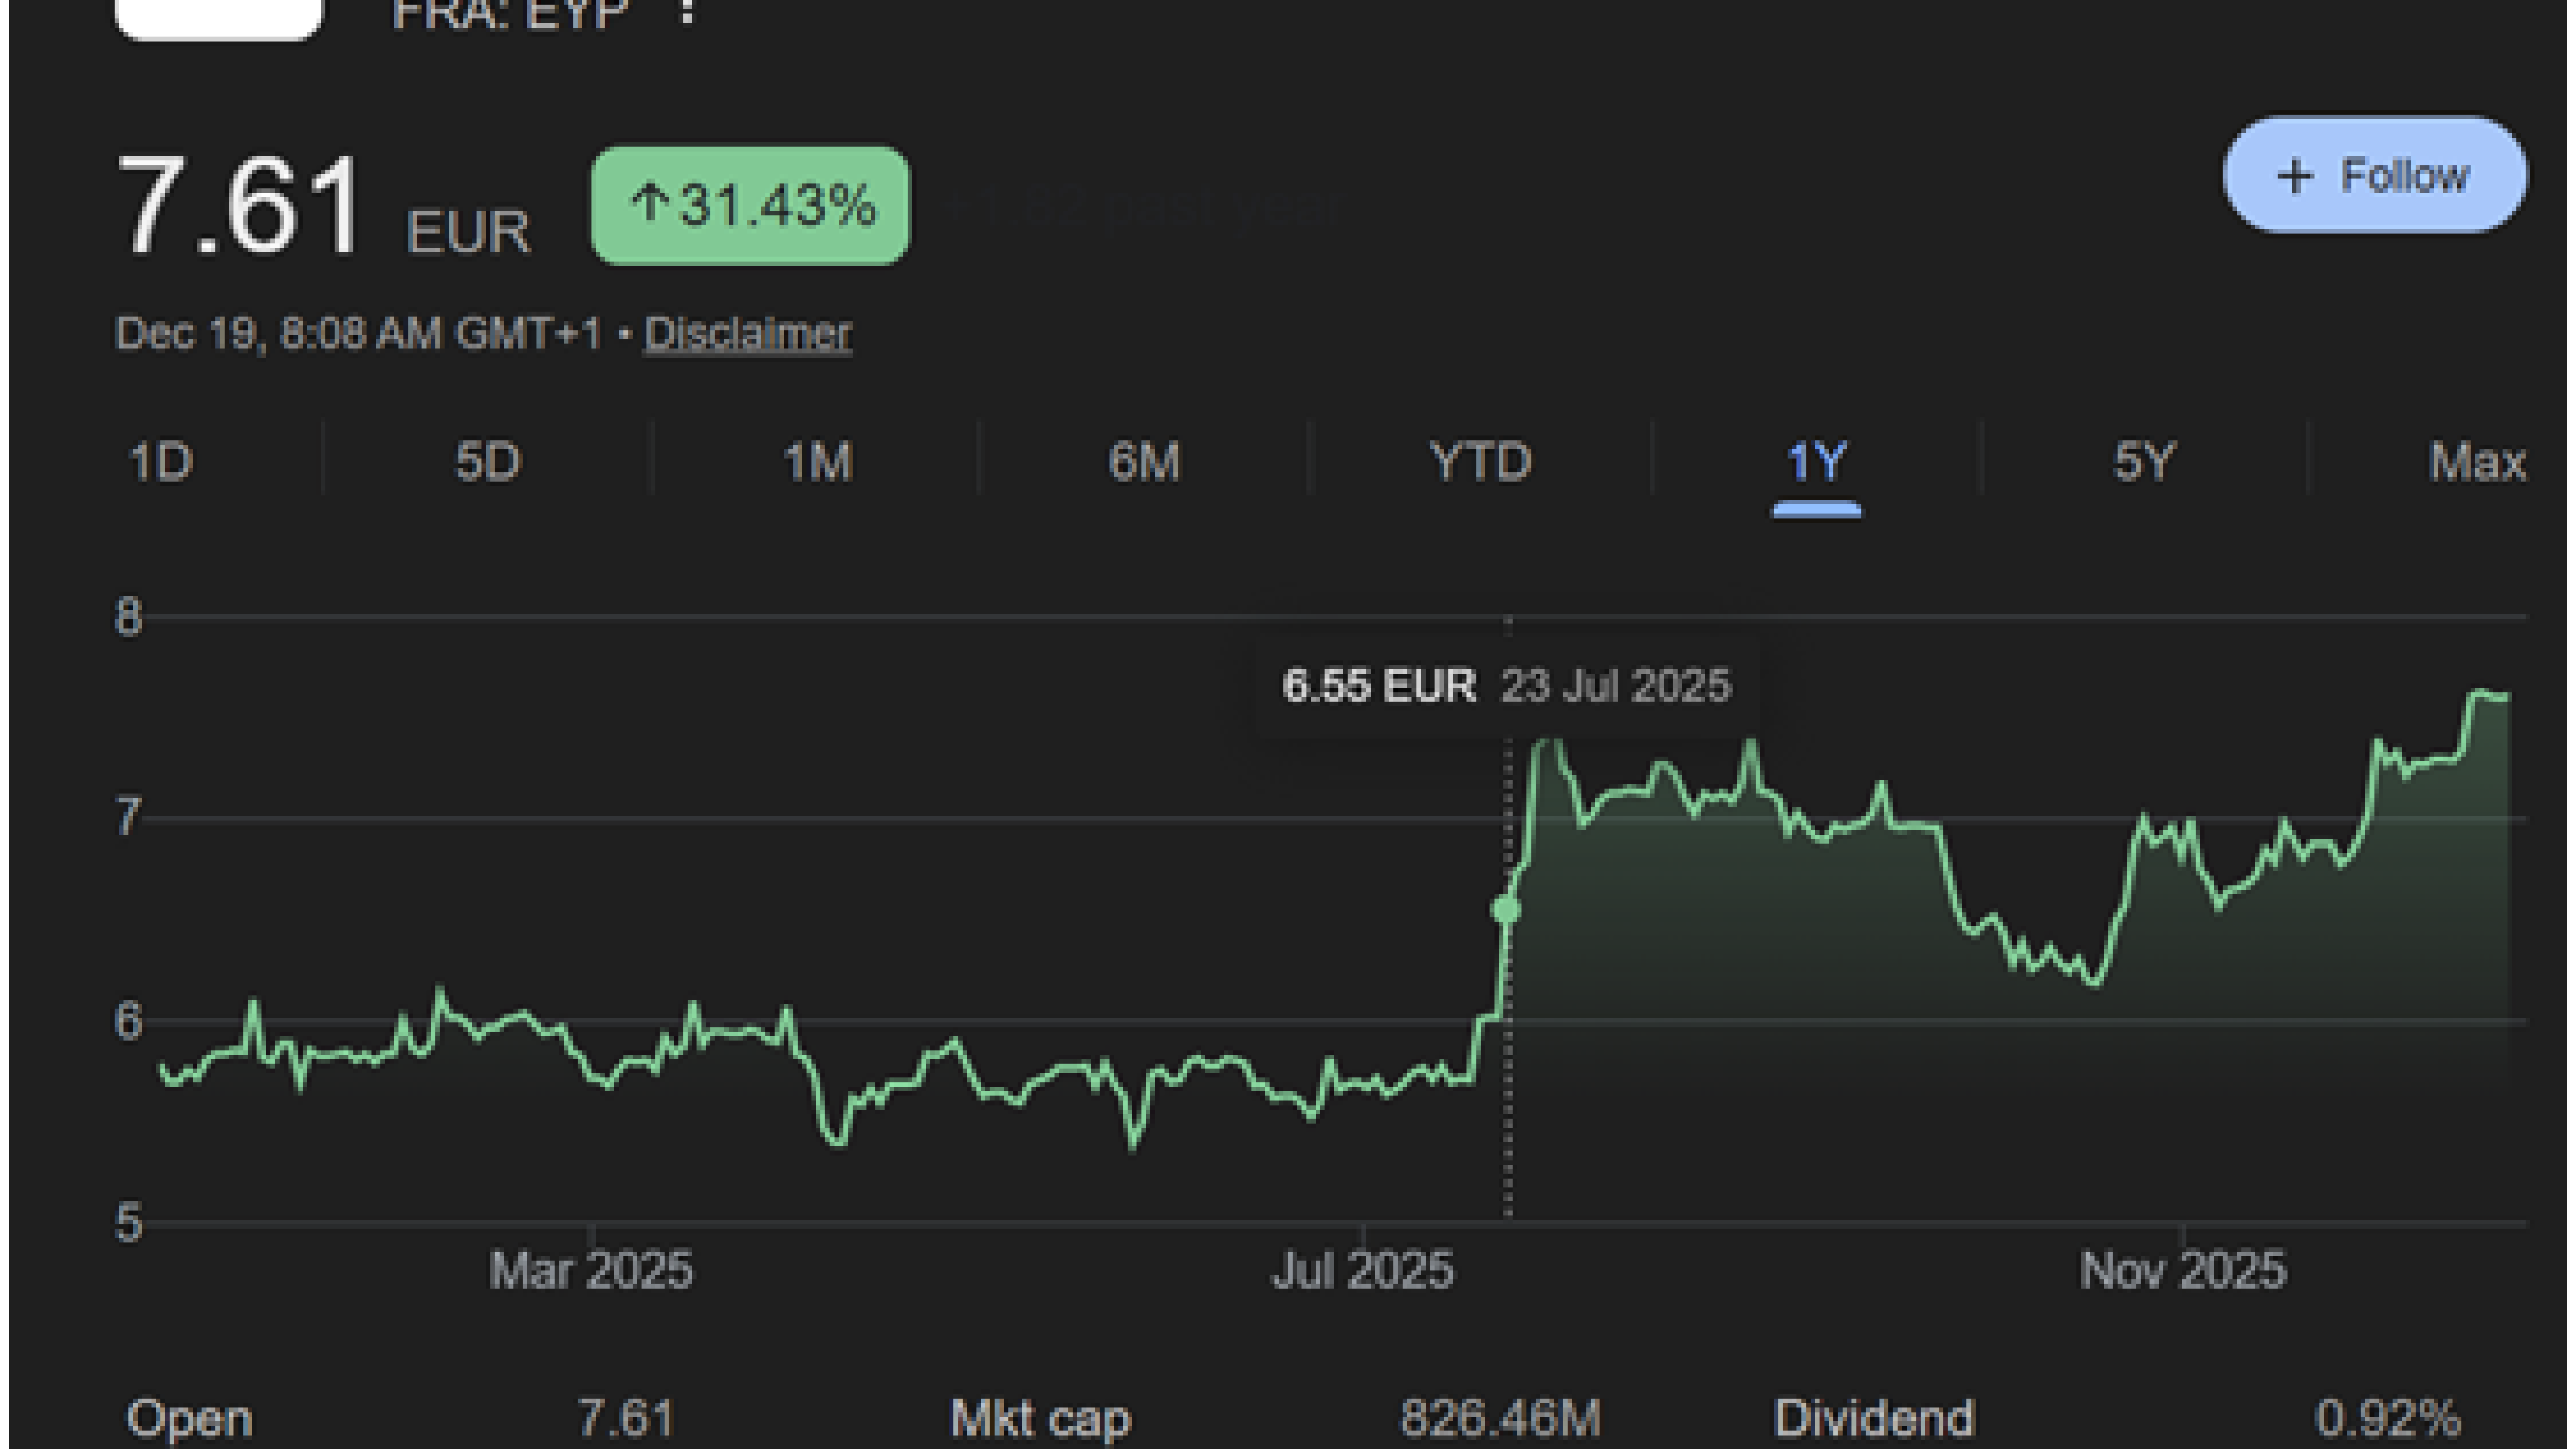Click the Dividend label

(x=1873, y=1418)
